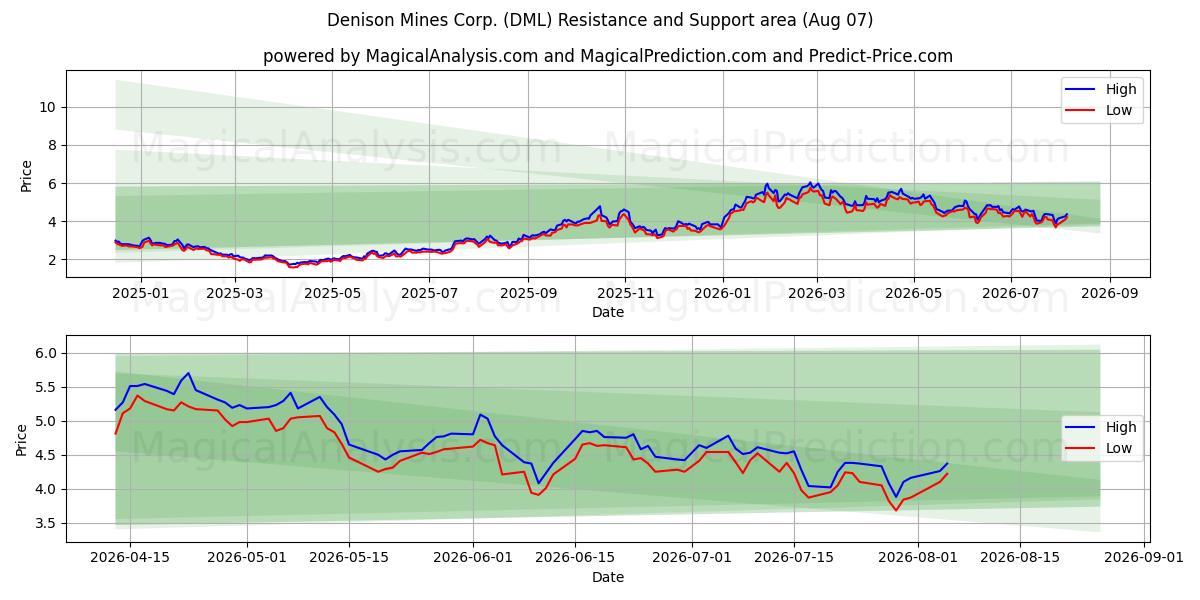Click the '2026-05-15' date label on the bottom chart
Image resolution: width=1200 pixels, height=600 pixels.
349,559
